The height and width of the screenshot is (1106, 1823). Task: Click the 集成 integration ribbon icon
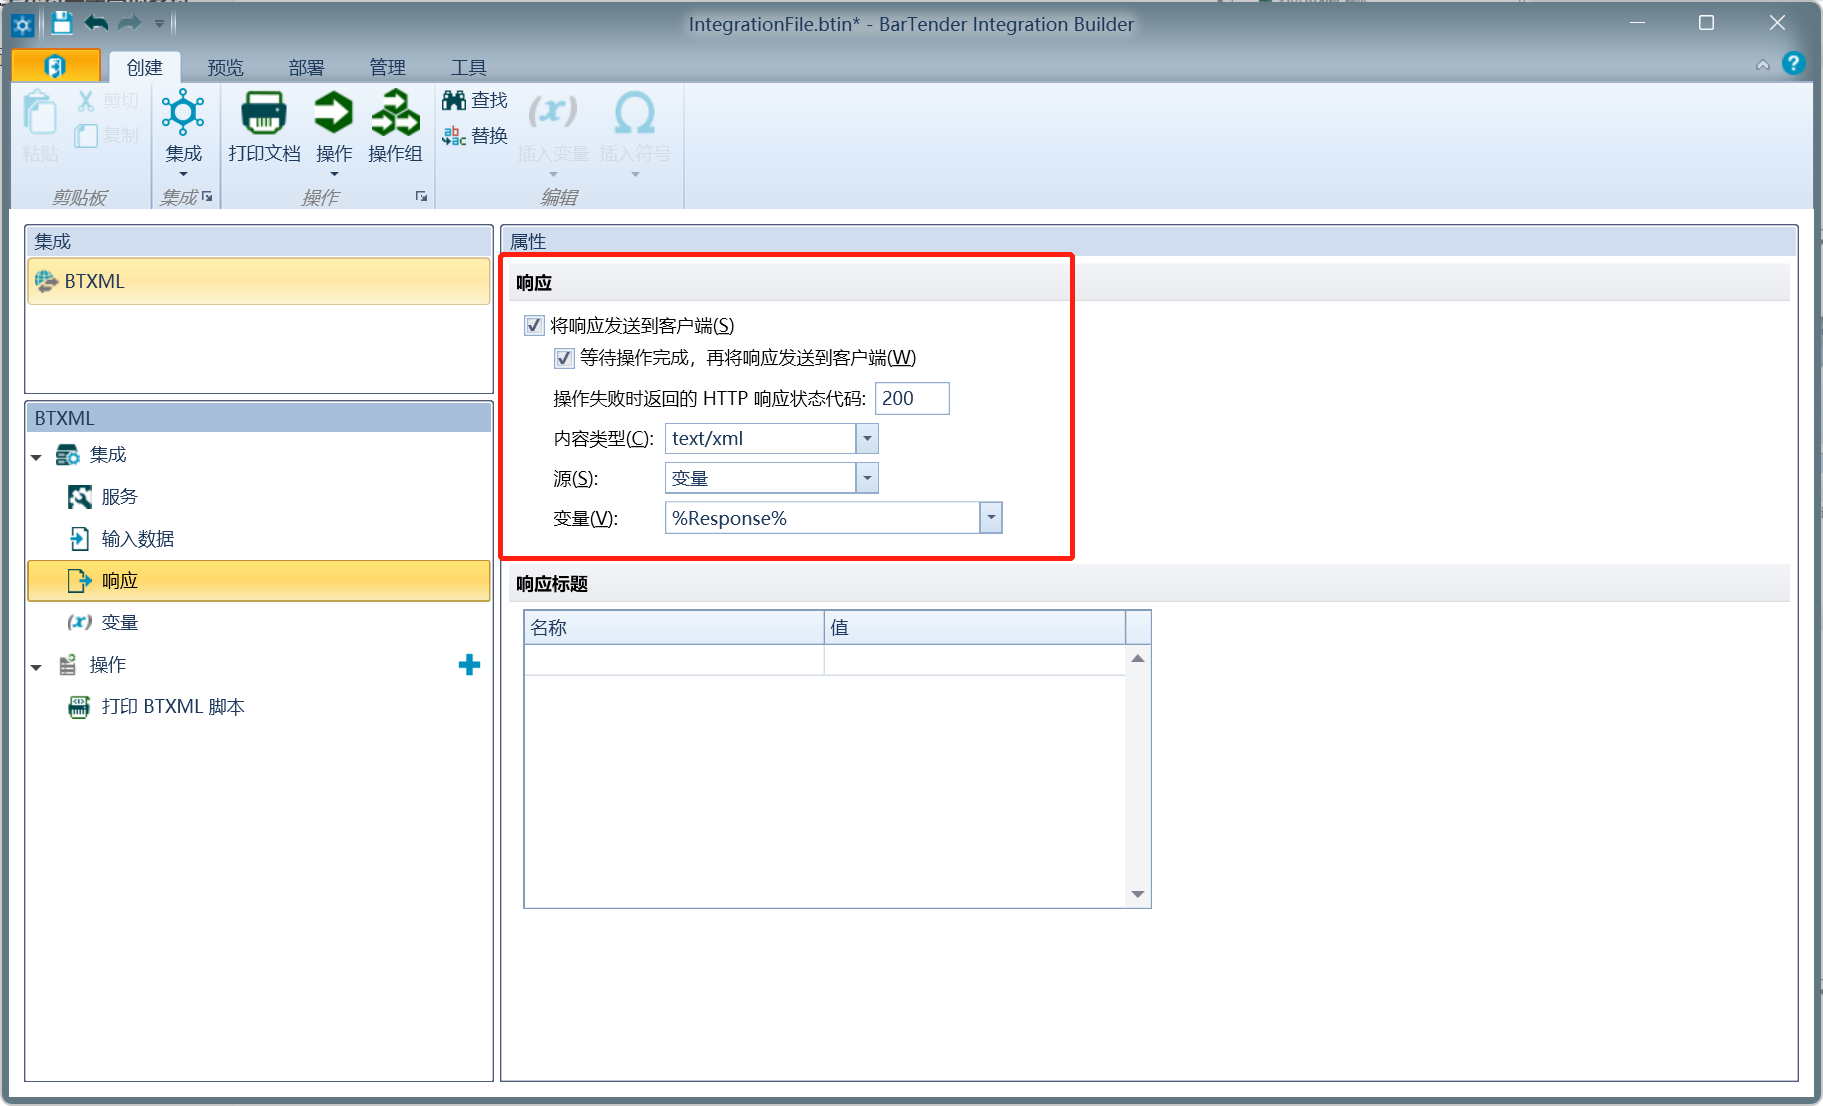pyautogui.click(x=183, y=112)
